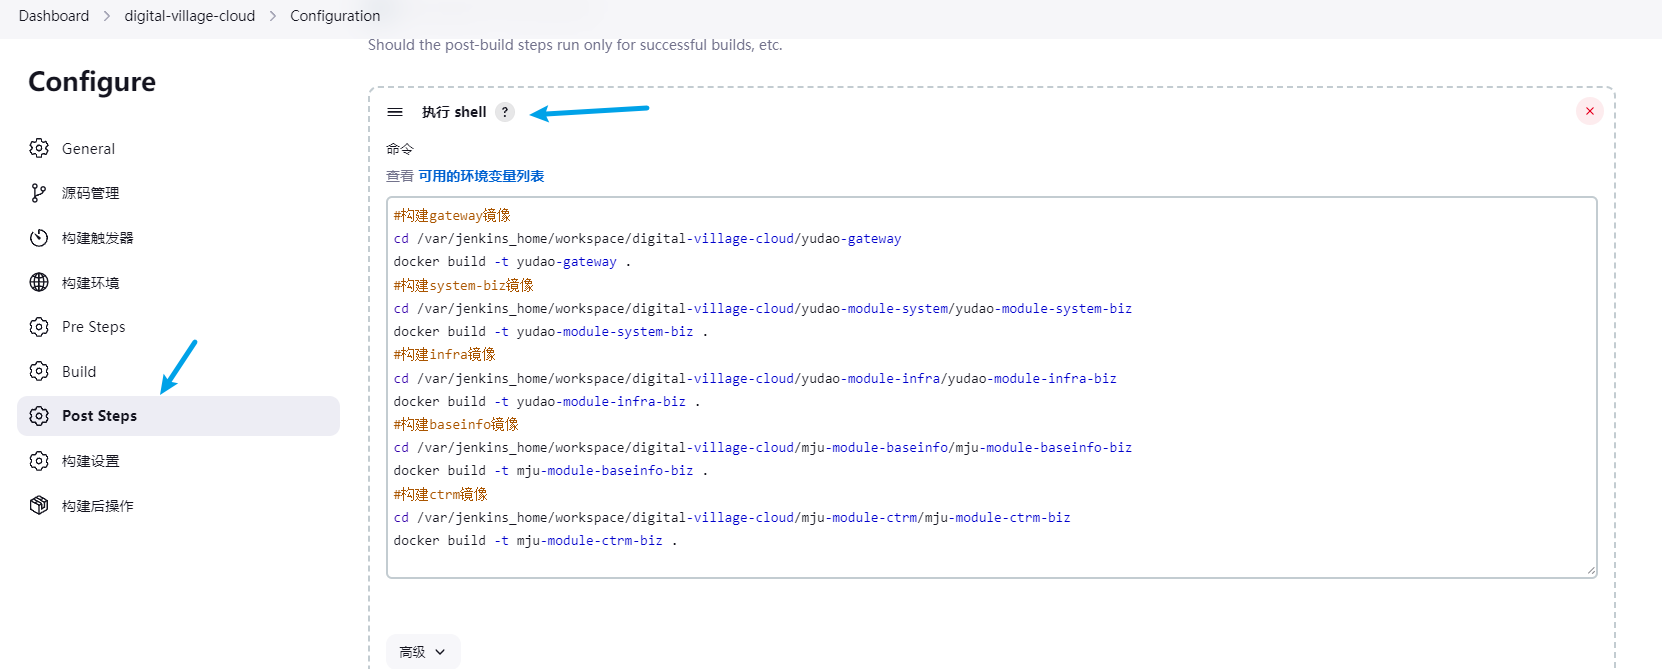This screenshot has width=1662, height=669.
Task: Open the Build section
Action: tap(79, 372)
